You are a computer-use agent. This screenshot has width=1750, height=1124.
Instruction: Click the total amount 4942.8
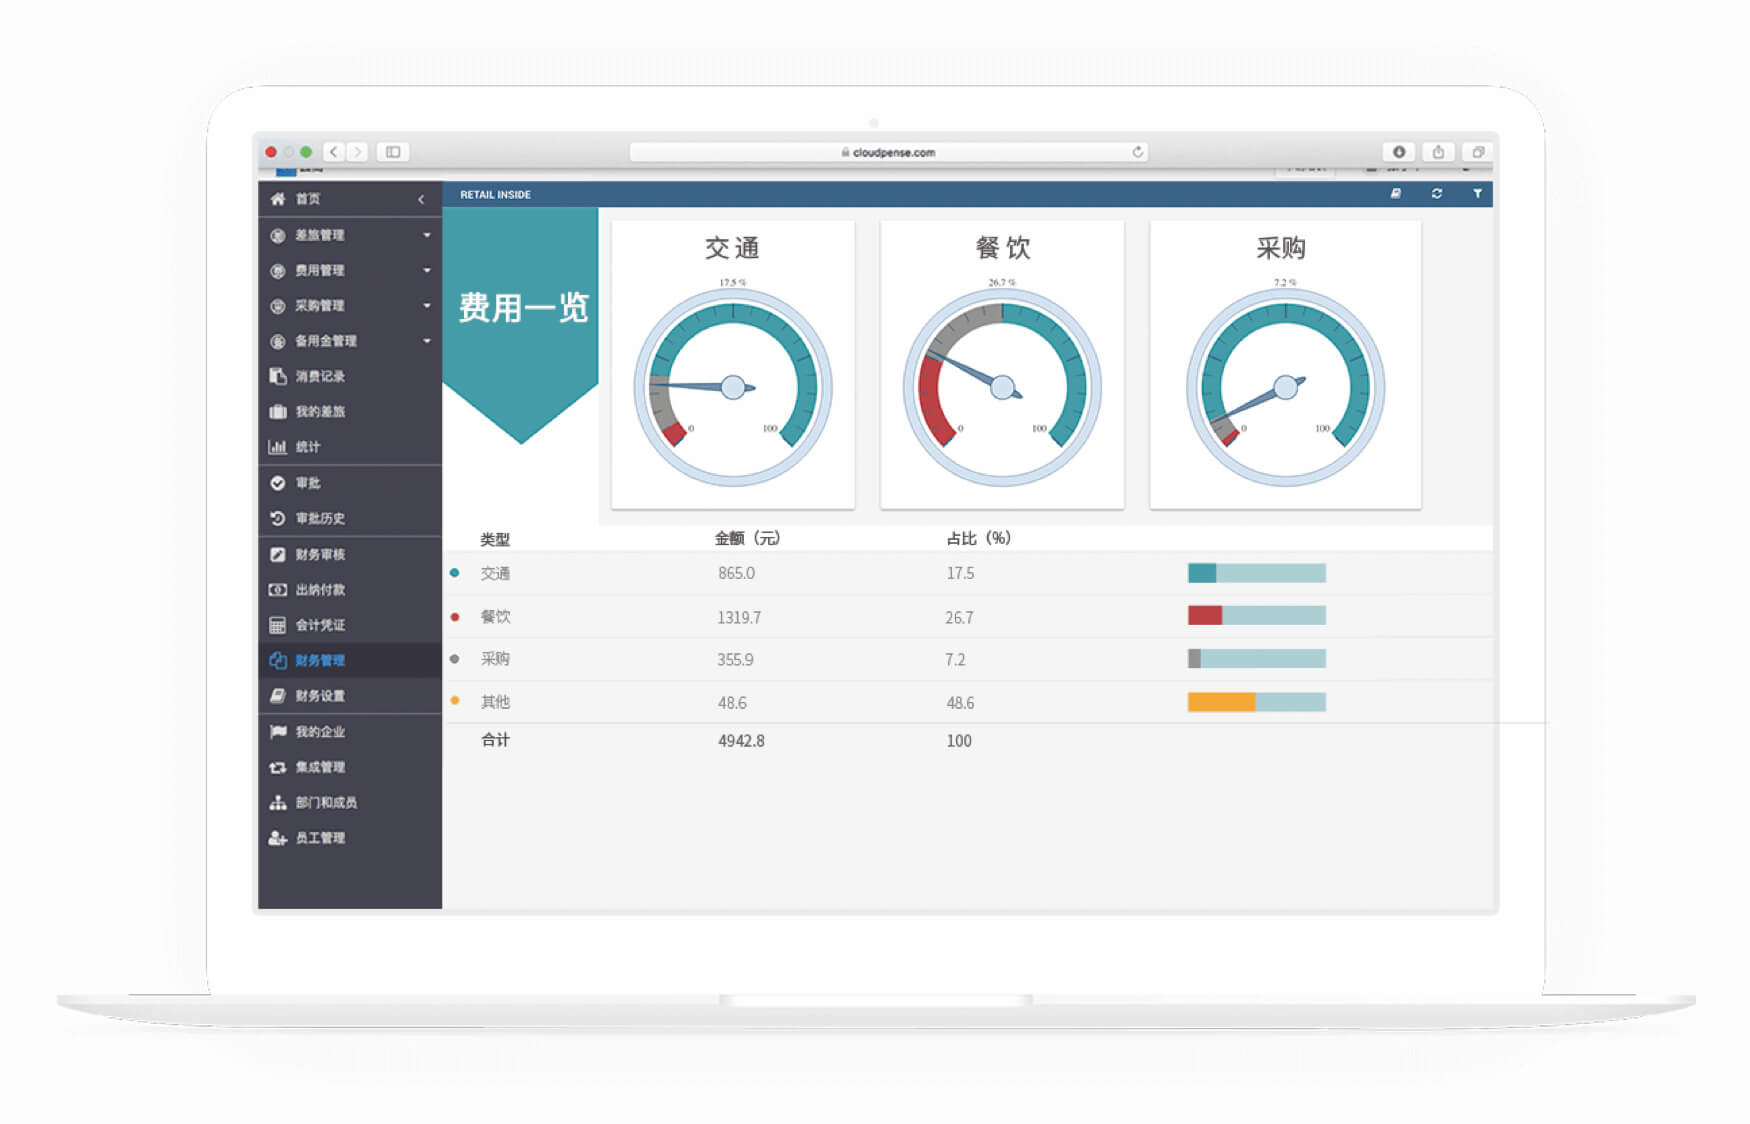[x=741, y=741]
